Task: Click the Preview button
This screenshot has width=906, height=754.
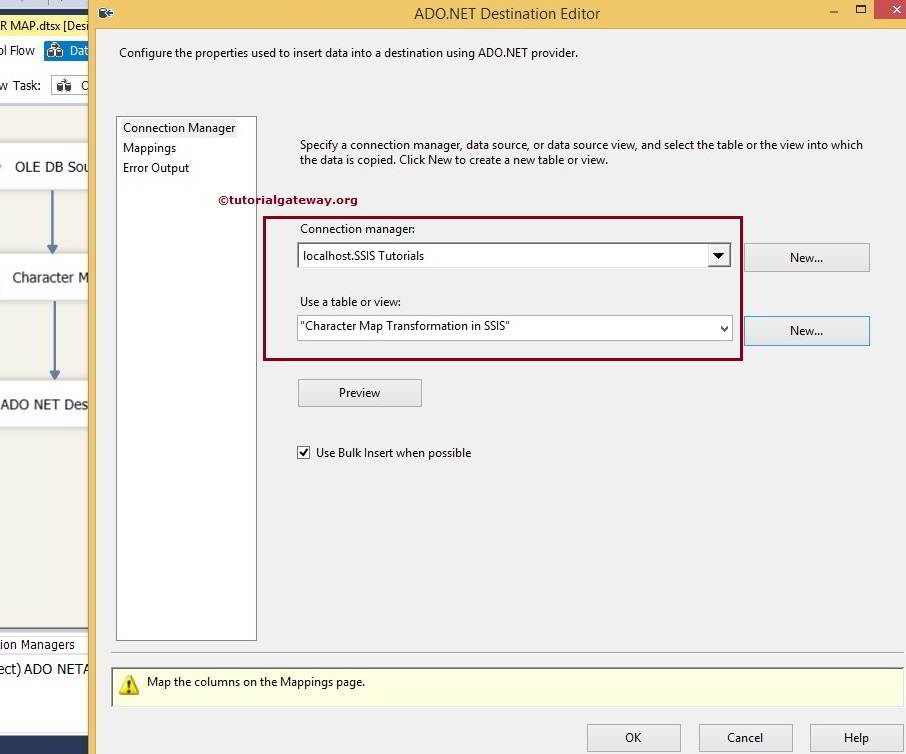Action: click(x=359, y=393)
